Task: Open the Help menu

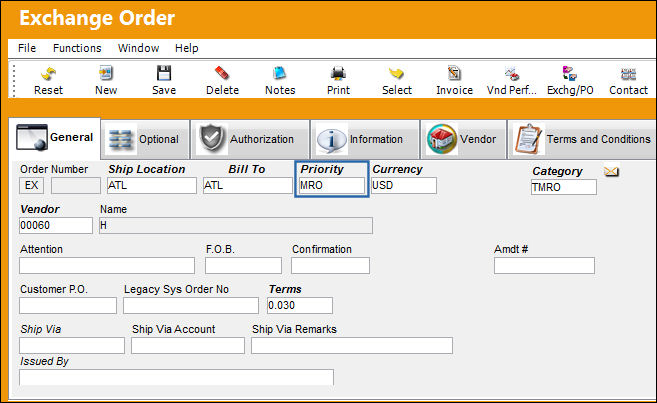Action: point(186,48)
